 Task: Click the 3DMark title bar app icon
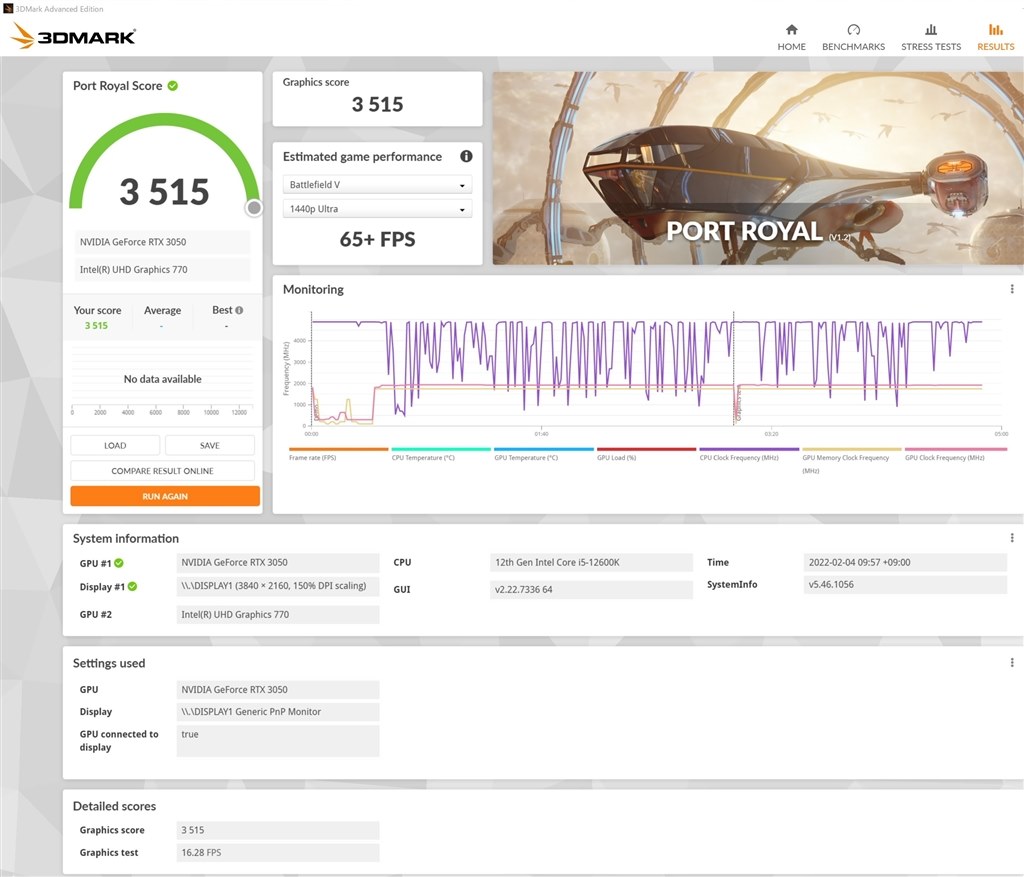(x=8, y=8)
